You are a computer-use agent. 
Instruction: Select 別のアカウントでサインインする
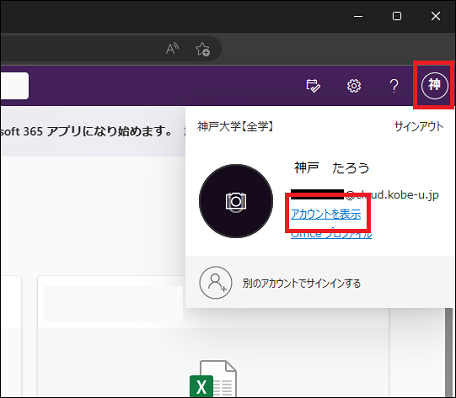[302, 283]
